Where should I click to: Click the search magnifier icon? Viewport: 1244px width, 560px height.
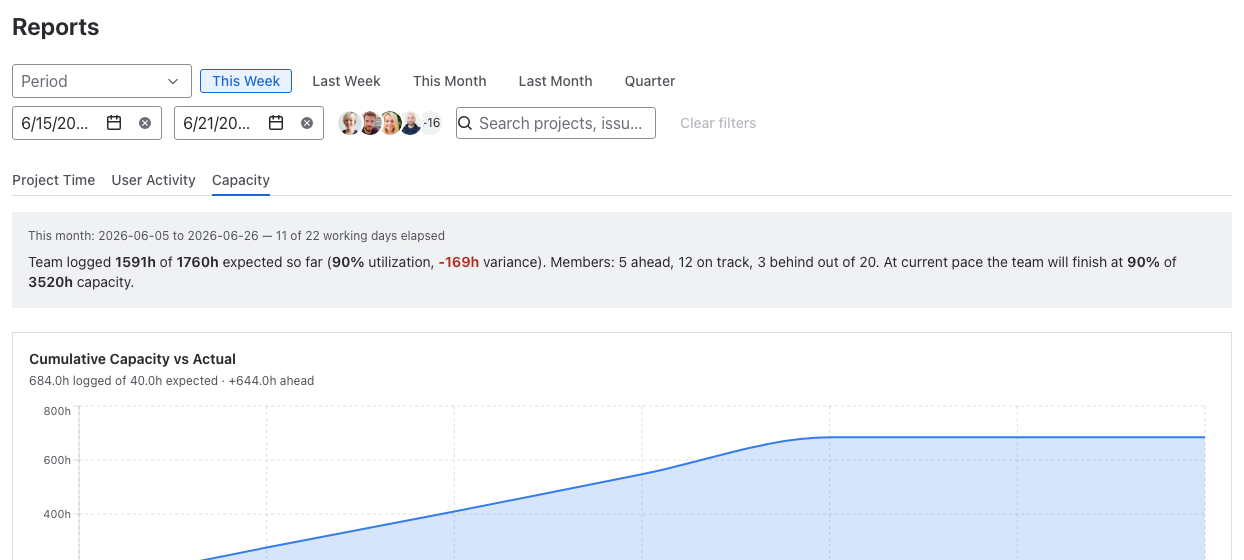point(465,123)
